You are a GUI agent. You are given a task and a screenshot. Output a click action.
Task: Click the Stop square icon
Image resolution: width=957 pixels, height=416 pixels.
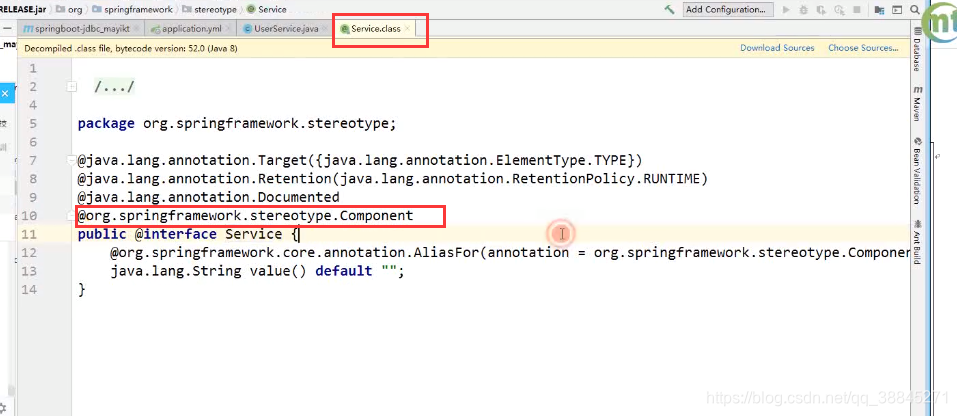[857, 10]
